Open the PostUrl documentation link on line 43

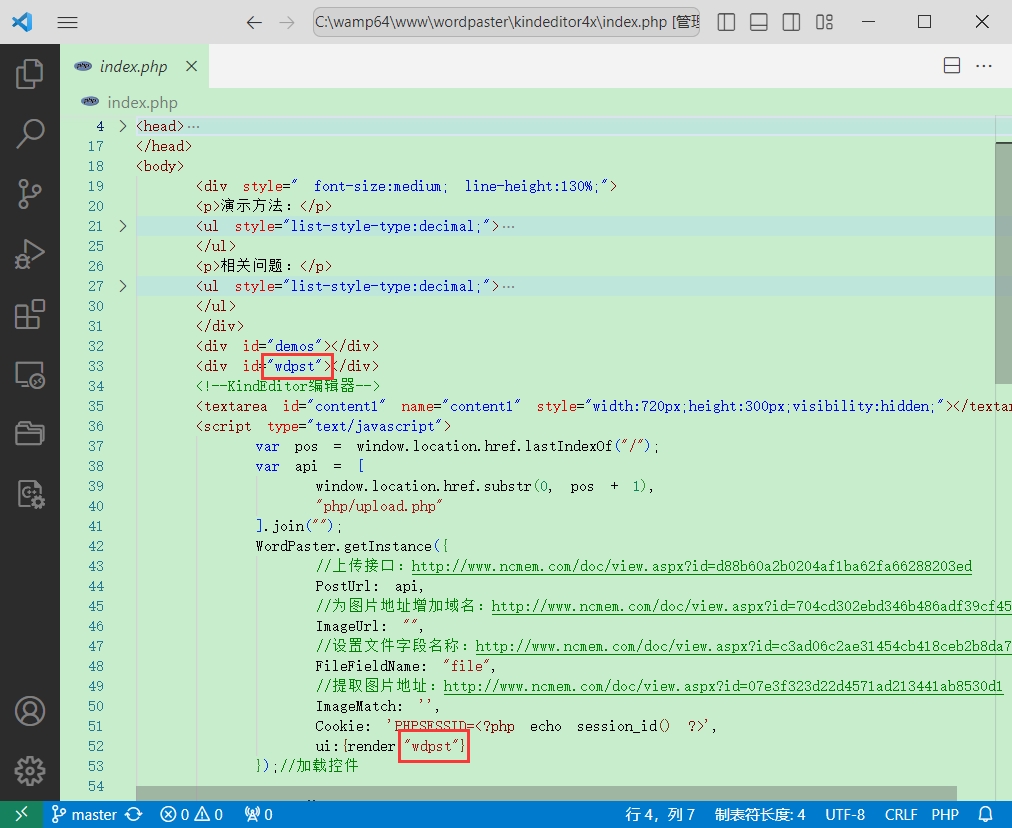(x=691, y=566)
